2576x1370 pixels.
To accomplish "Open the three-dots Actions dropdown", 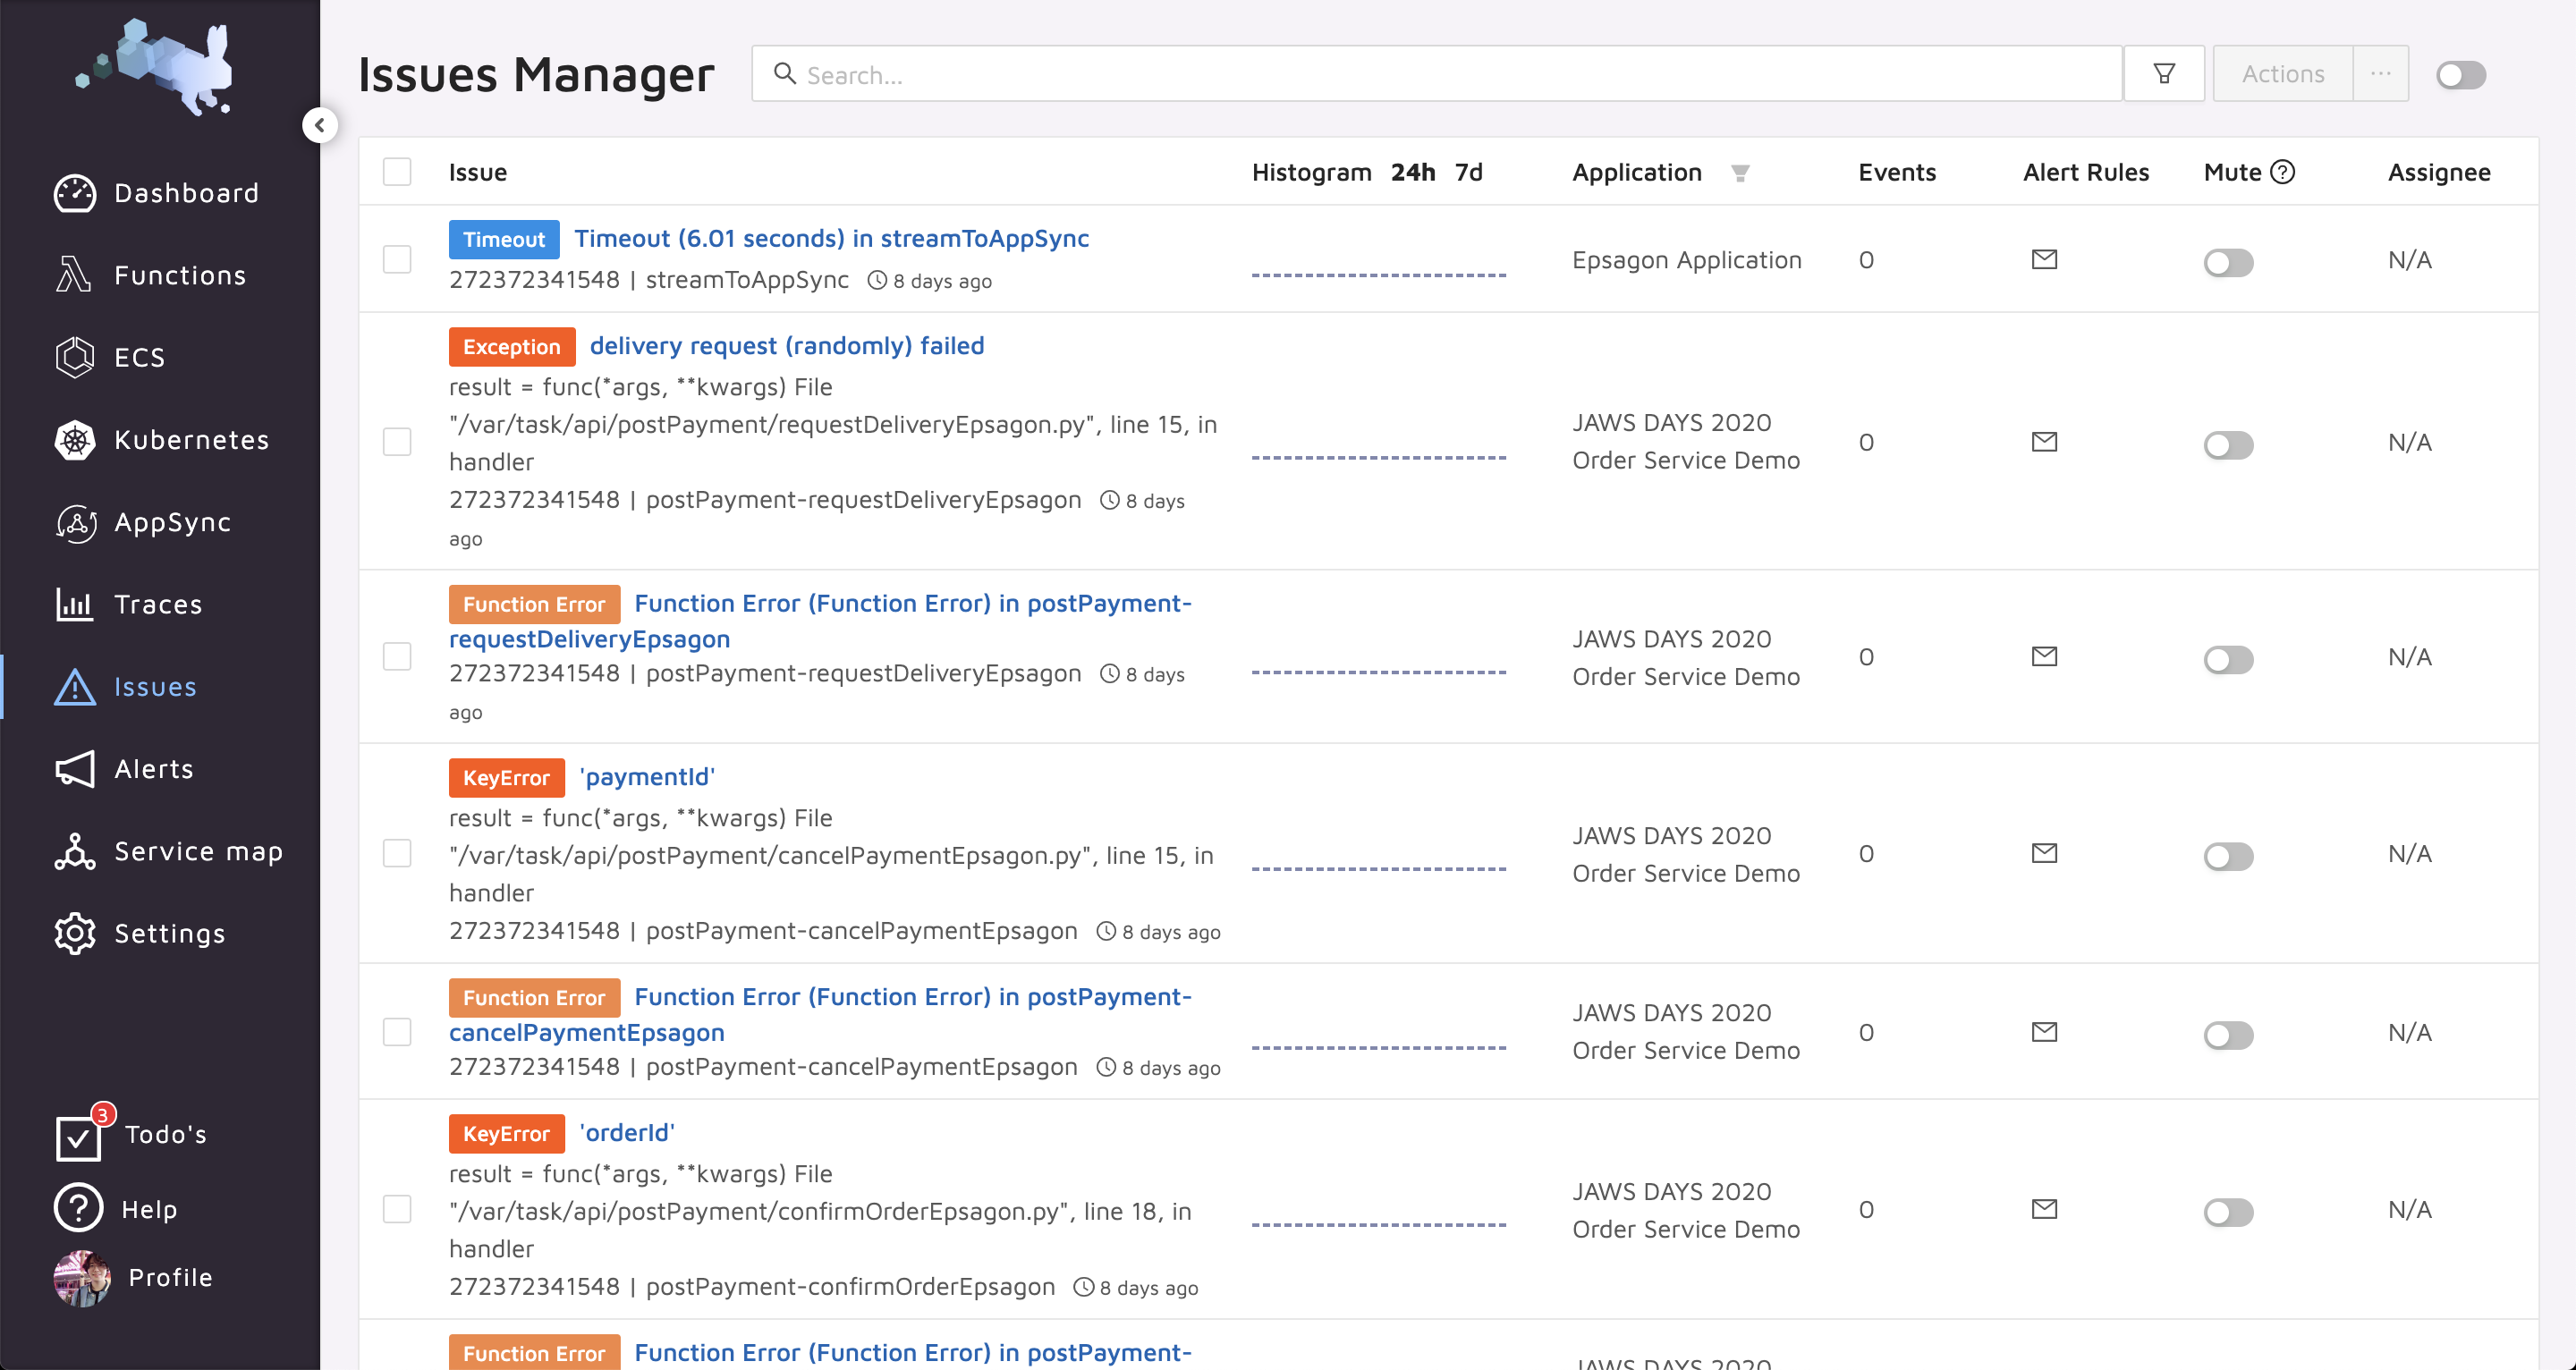I will coord(2380,74).
